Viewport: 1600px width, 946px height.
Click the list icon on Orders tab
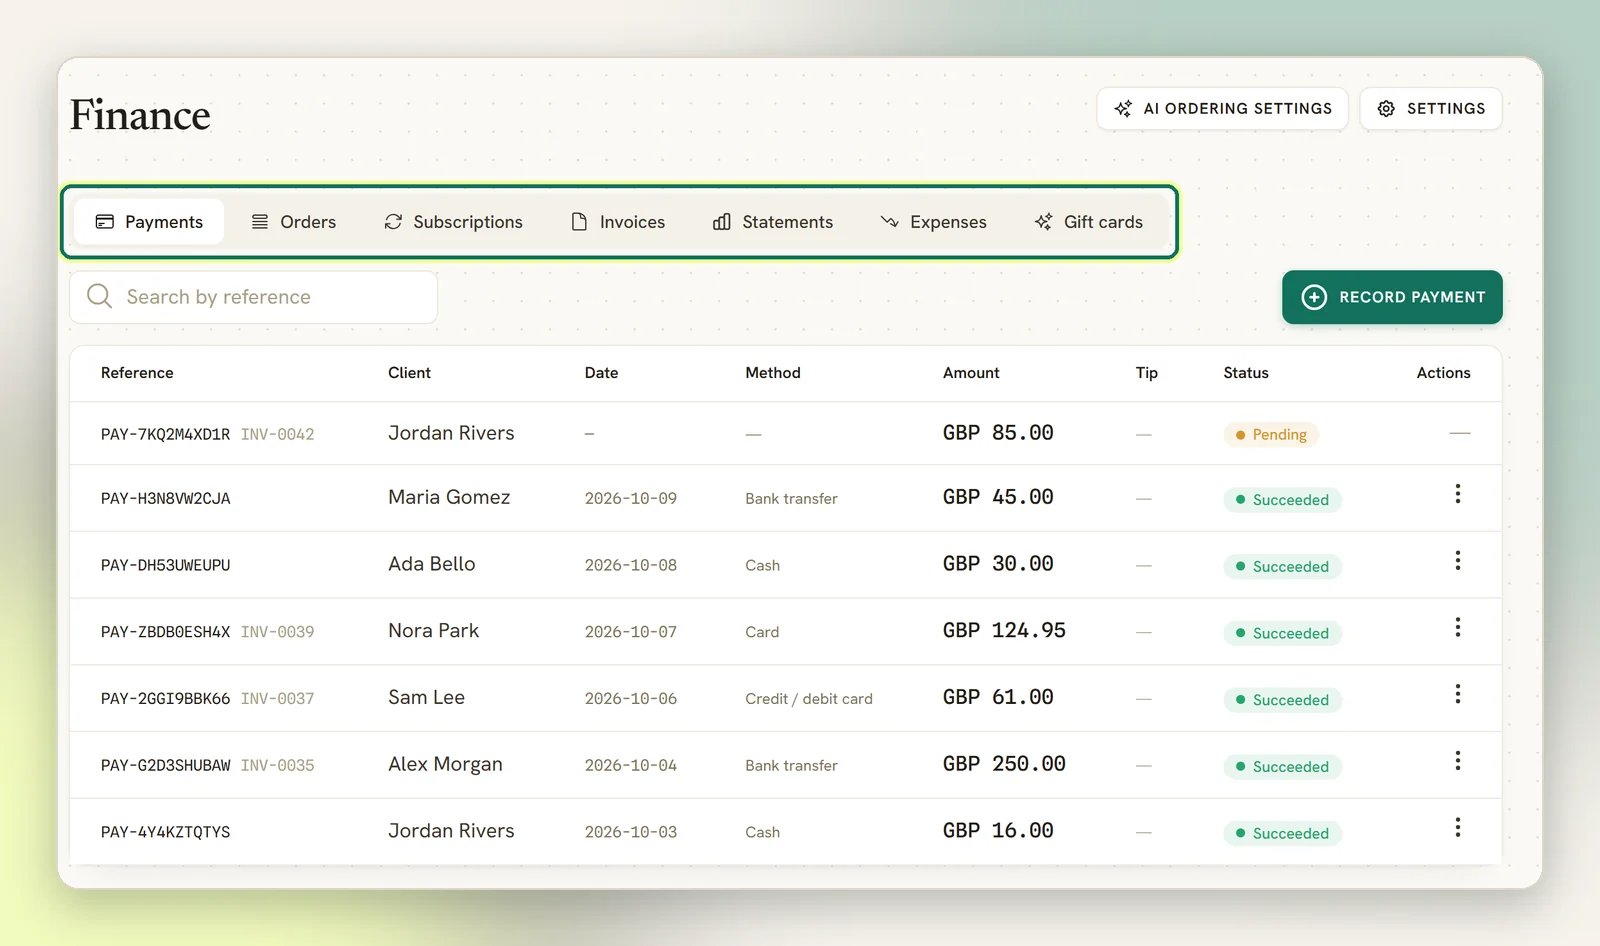pos(260,222)
